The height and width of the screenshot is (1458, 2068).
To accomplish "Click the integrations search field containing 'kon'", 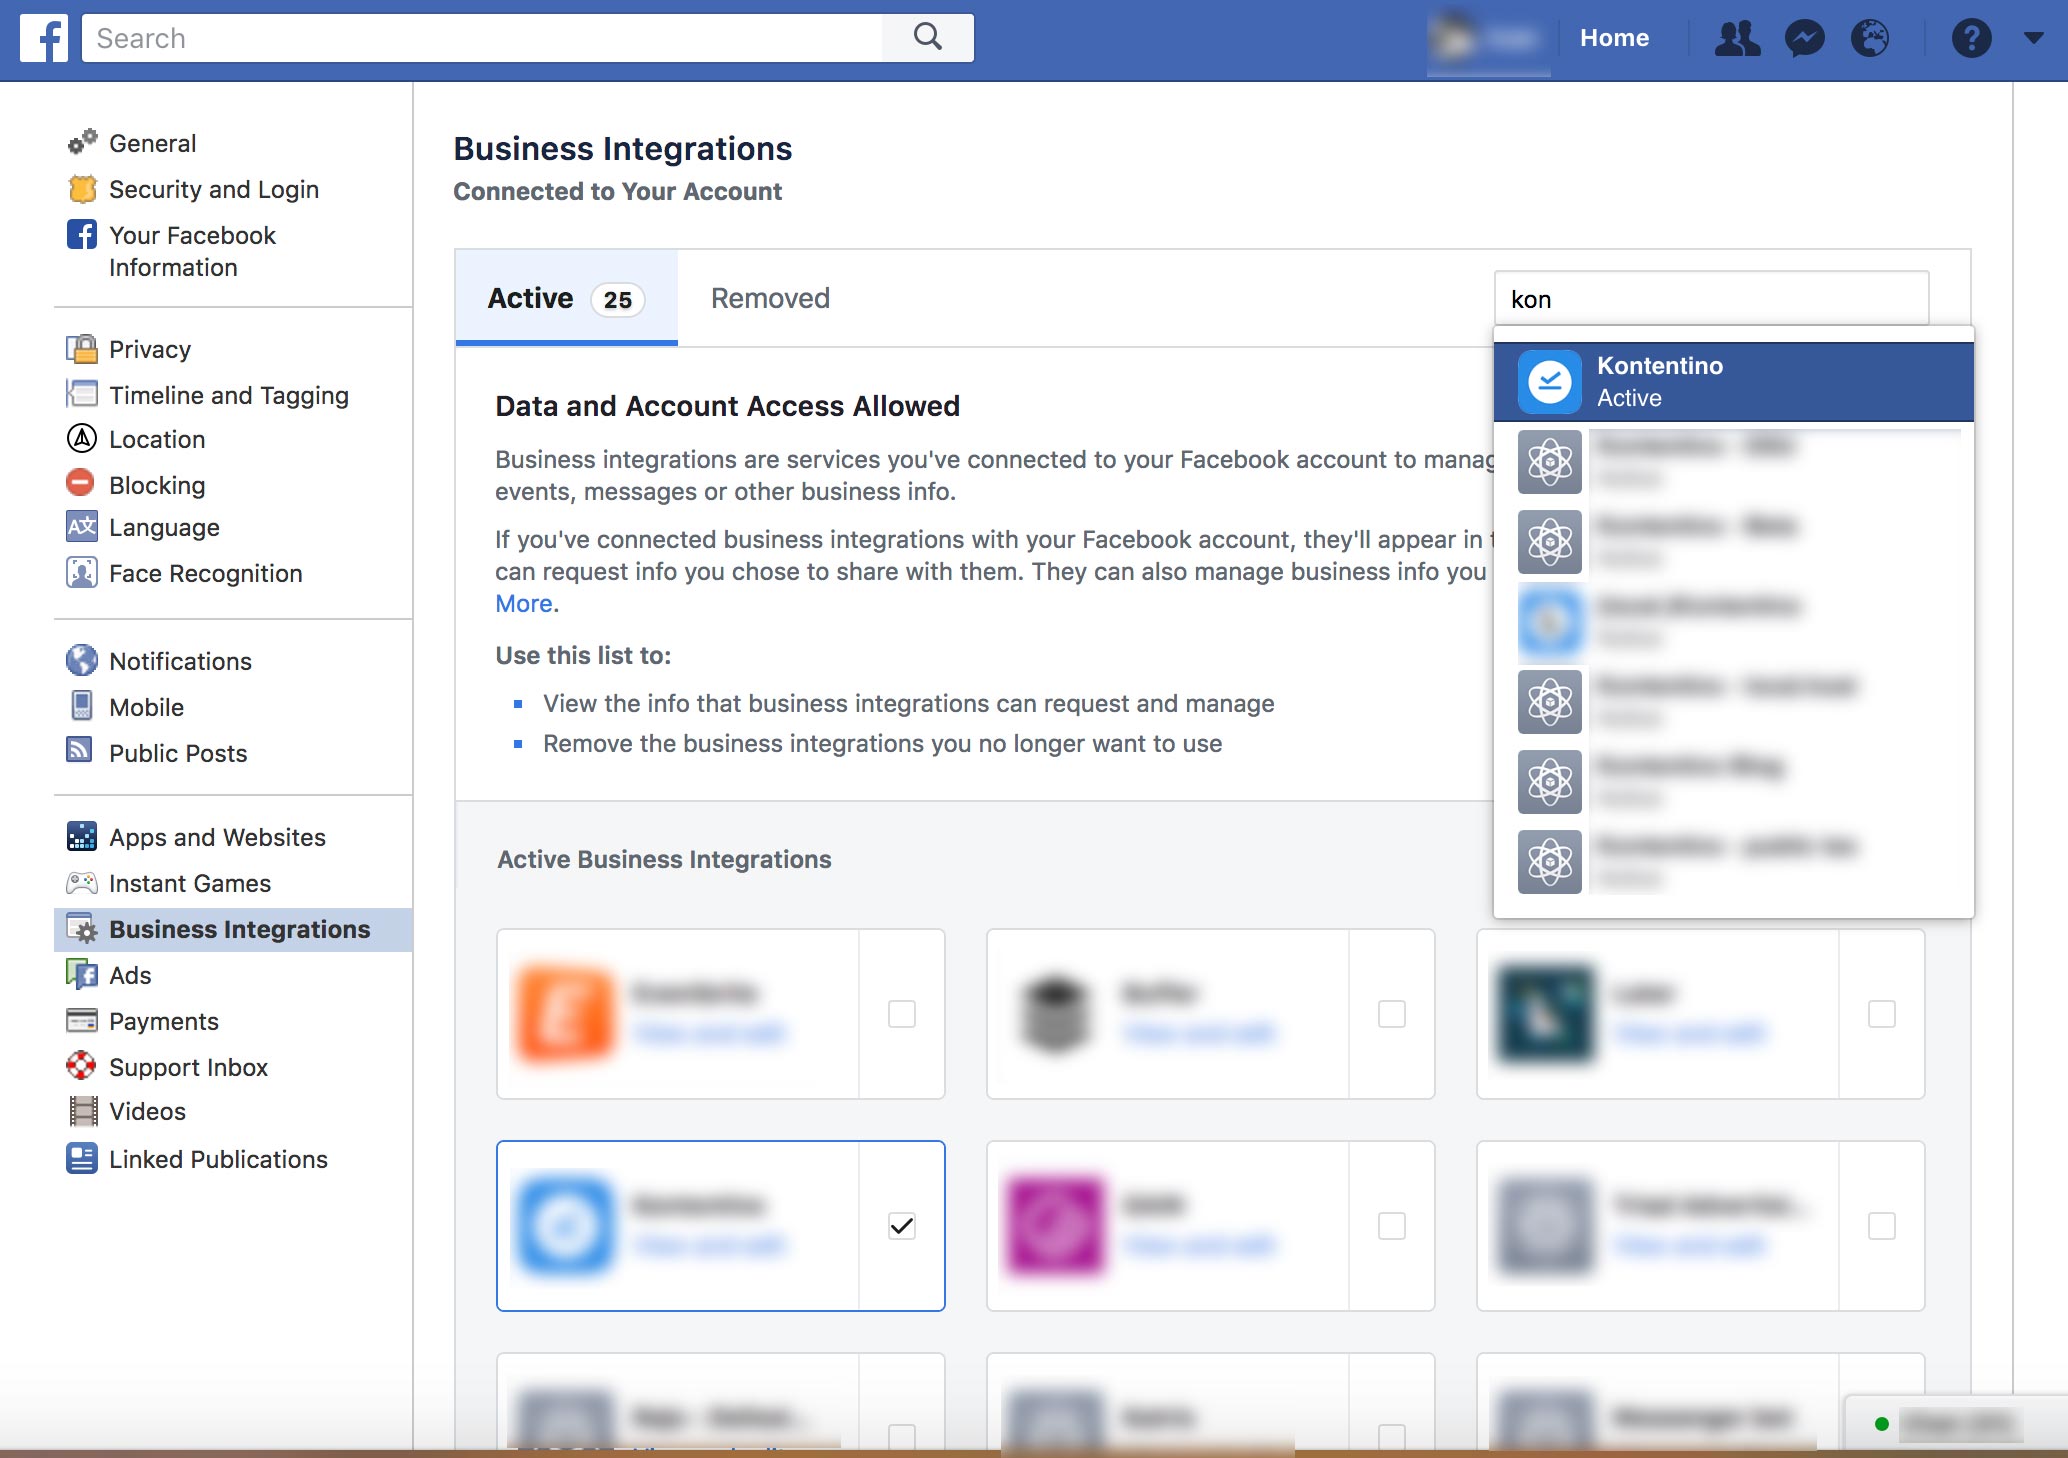I will click(1711, 299).
